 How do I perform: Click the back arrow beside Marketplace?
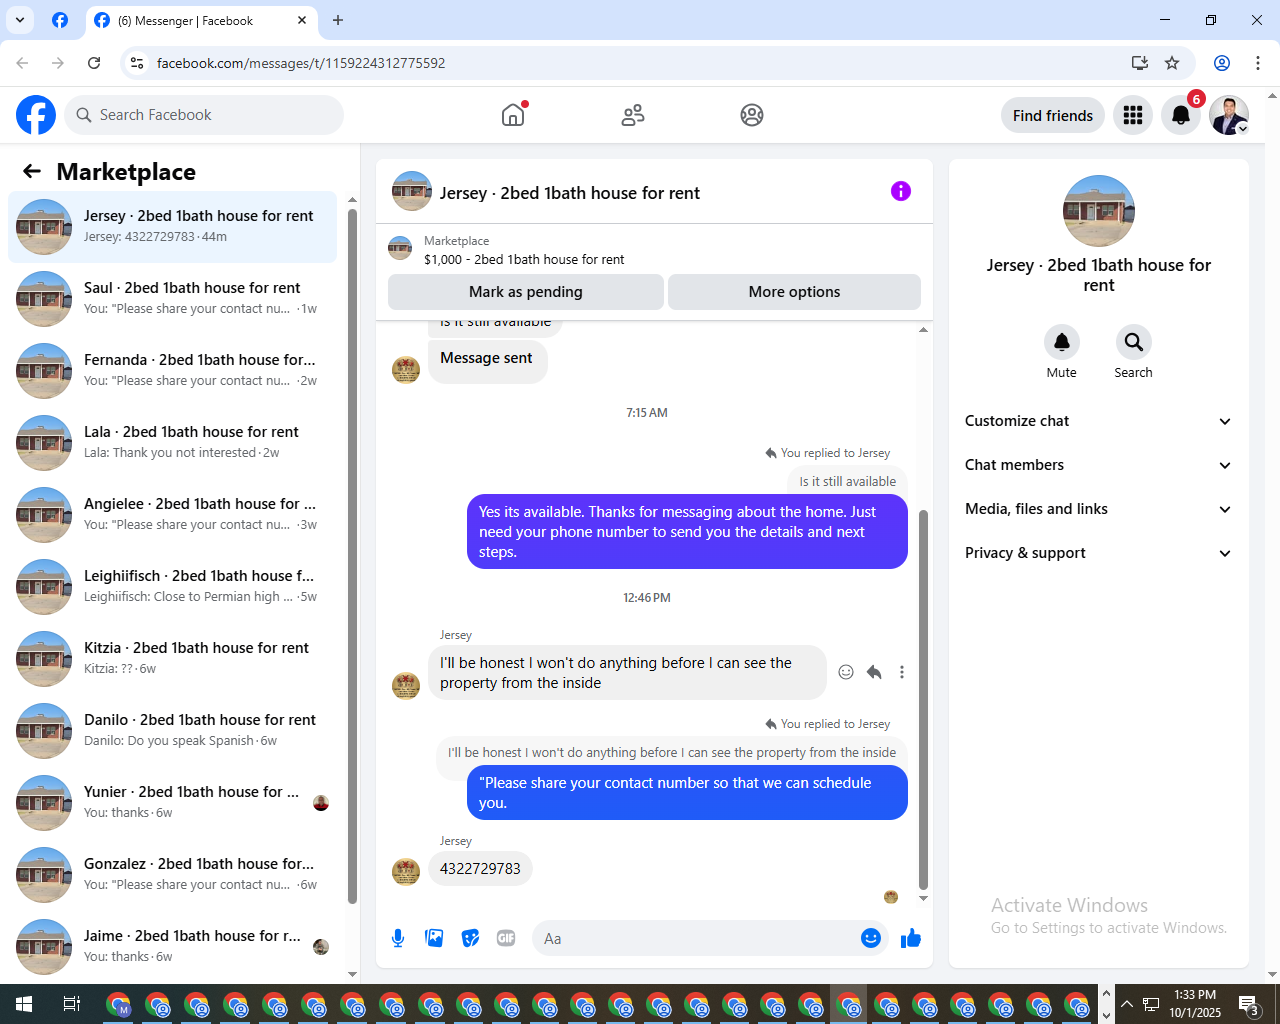pyautogui.click(x=32, y=171)
